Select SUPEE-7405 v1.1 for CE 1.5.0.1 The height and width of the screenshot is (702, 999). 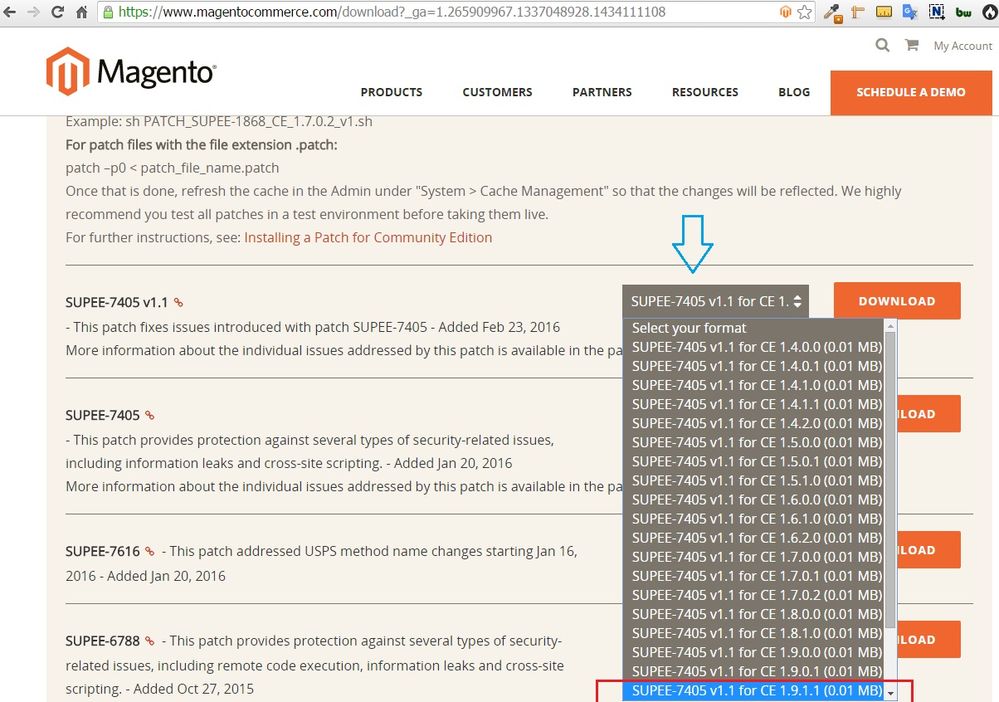(754, 461)
